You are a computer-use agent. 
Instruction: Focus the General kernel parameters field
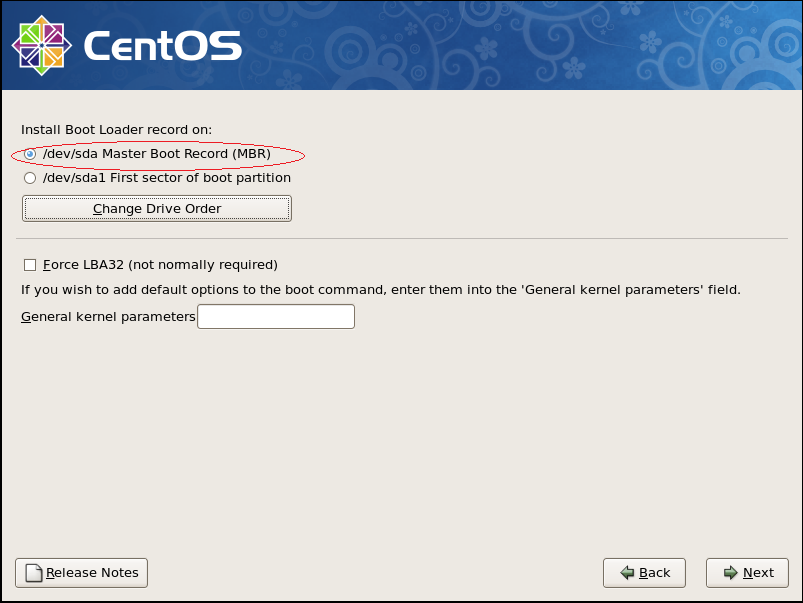click(276, 317)
